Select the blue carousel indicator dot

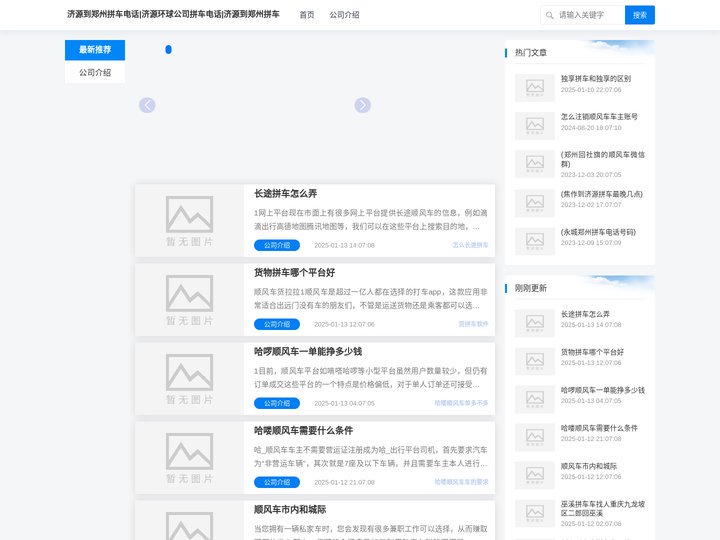pos(169,49)
